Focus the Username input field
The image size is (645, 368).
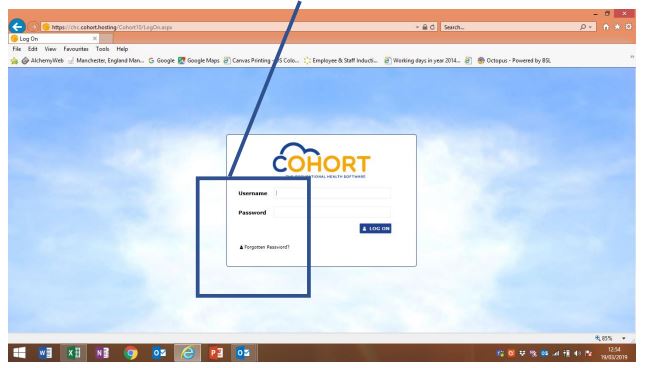[x=332, y=193]
